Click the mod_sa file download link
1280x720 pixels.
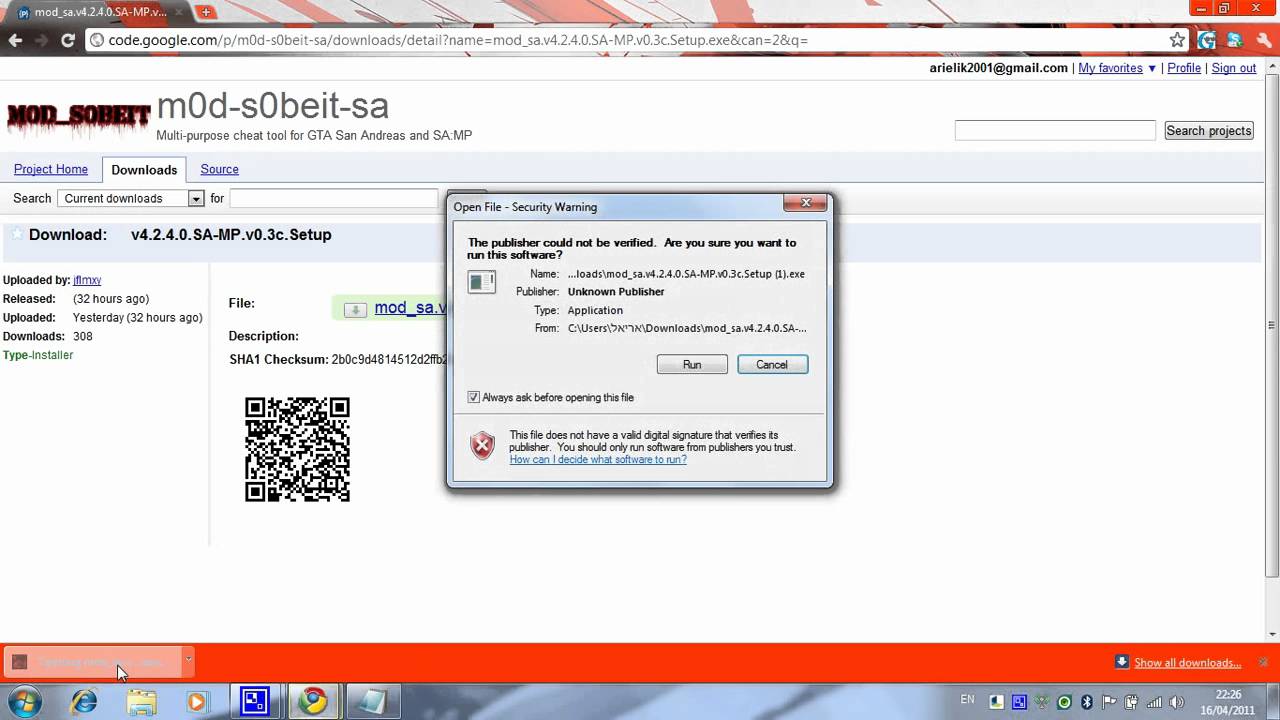pyautogui.click(x=410, y=307)
